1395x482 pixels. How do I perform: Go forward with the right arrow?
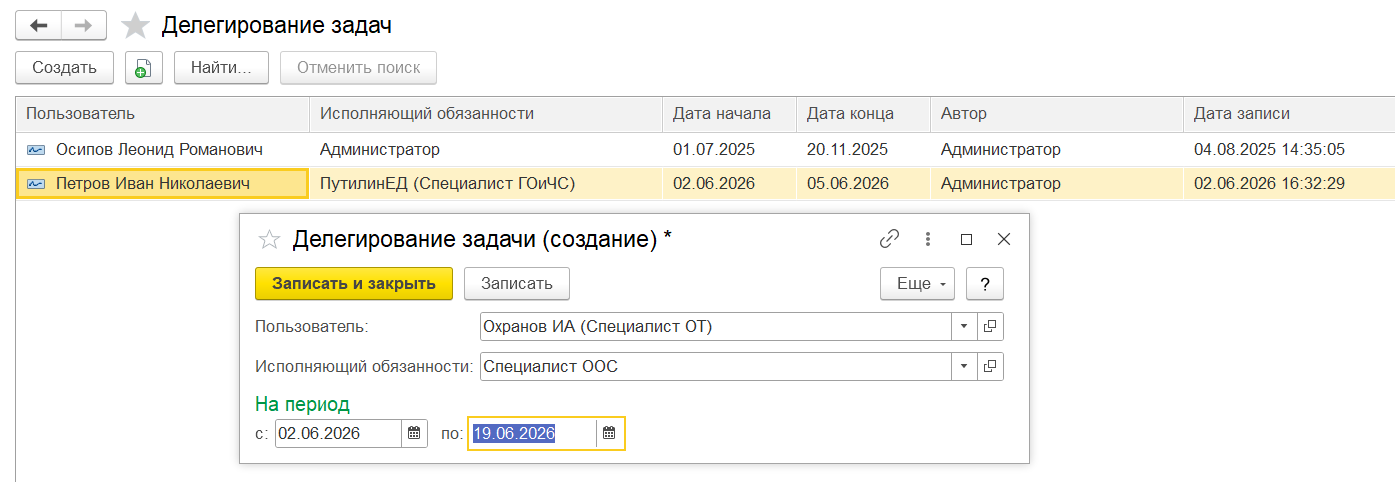pos(84,25)
